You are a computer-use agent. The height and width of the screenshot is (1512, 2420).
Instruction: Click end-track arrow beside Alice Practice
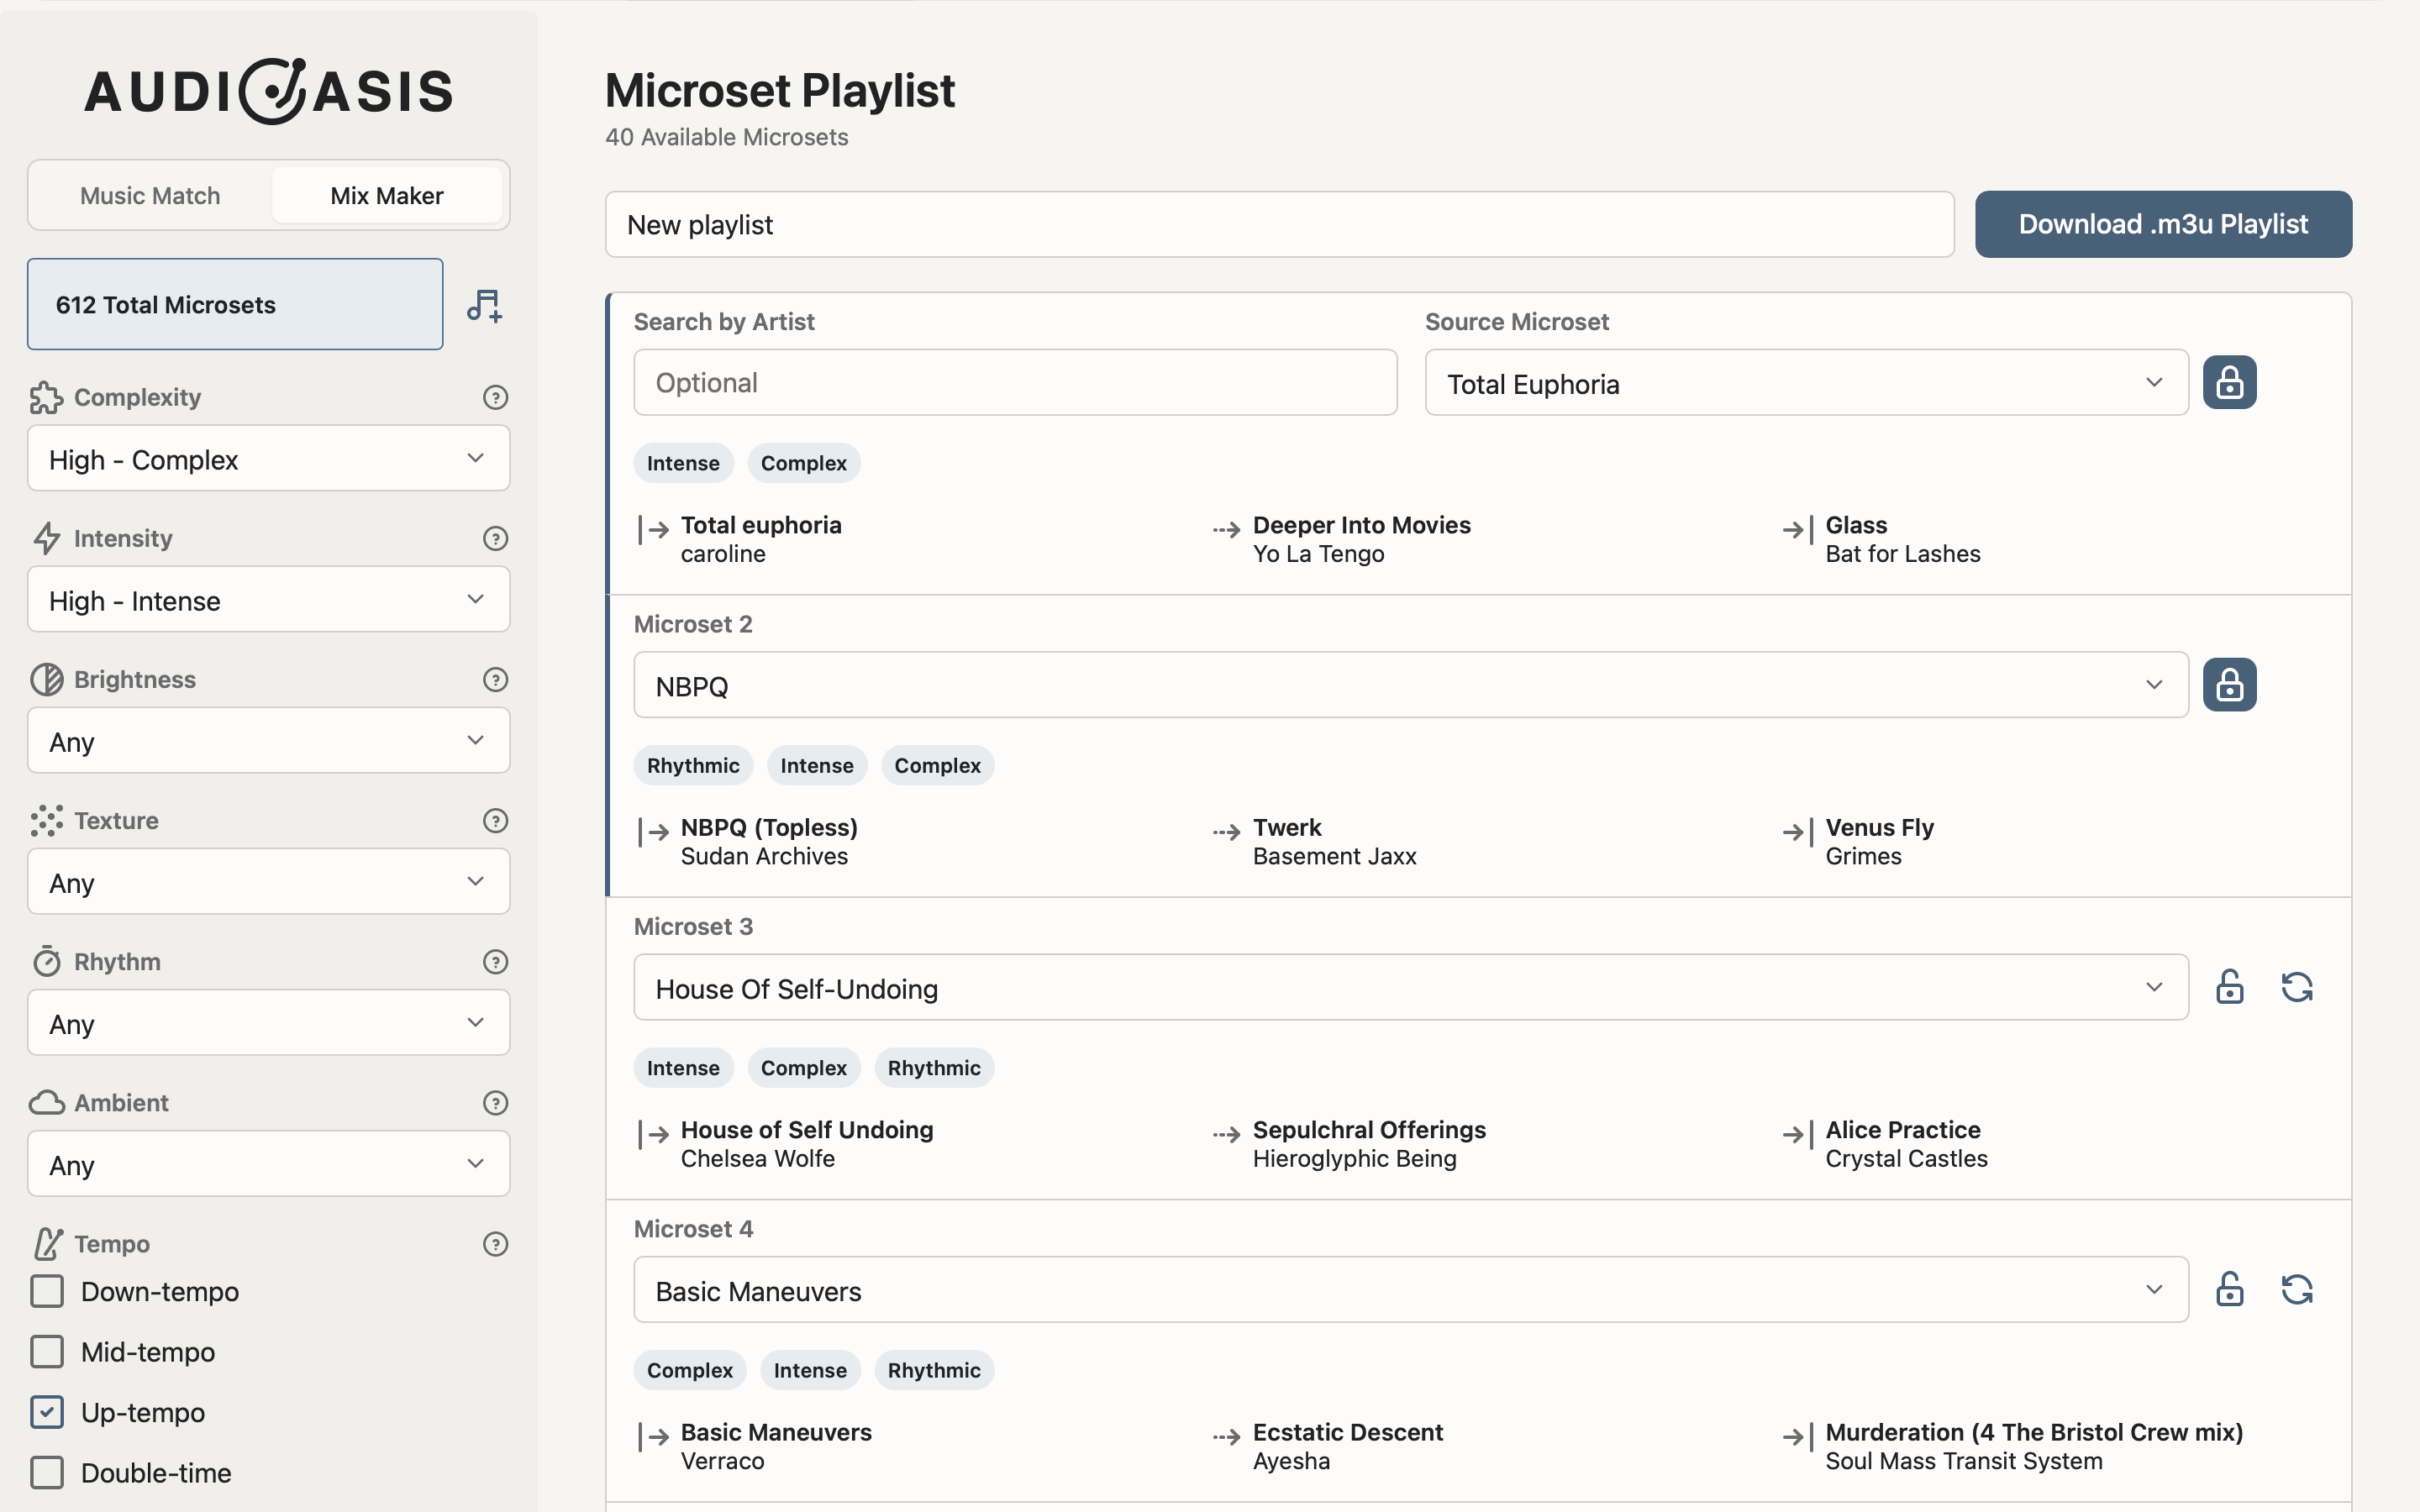coord(1798,1134)
